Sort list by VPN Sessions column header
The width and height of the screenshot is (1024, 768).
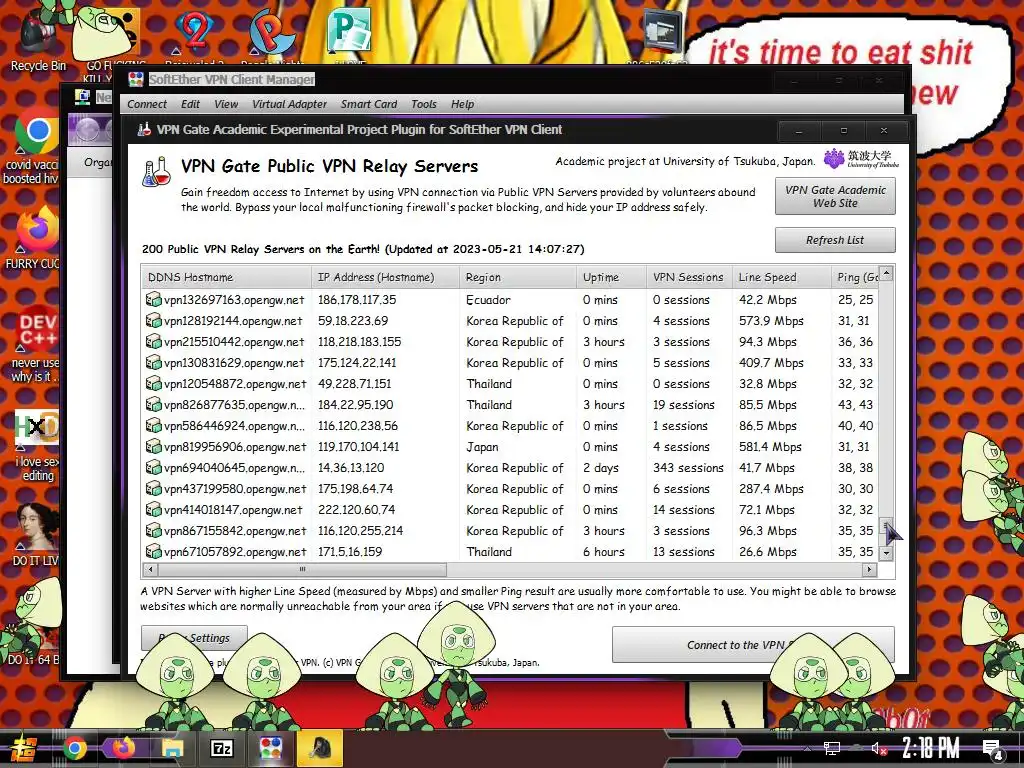pos(690,277)
